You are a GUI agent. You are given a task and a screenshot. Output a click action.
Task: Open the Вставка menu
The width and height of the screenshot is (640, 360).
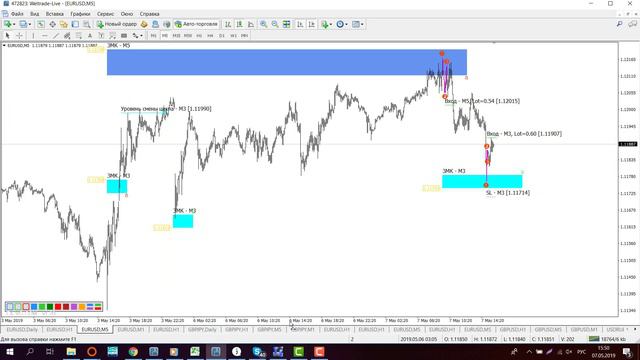[x=54, y=14]
